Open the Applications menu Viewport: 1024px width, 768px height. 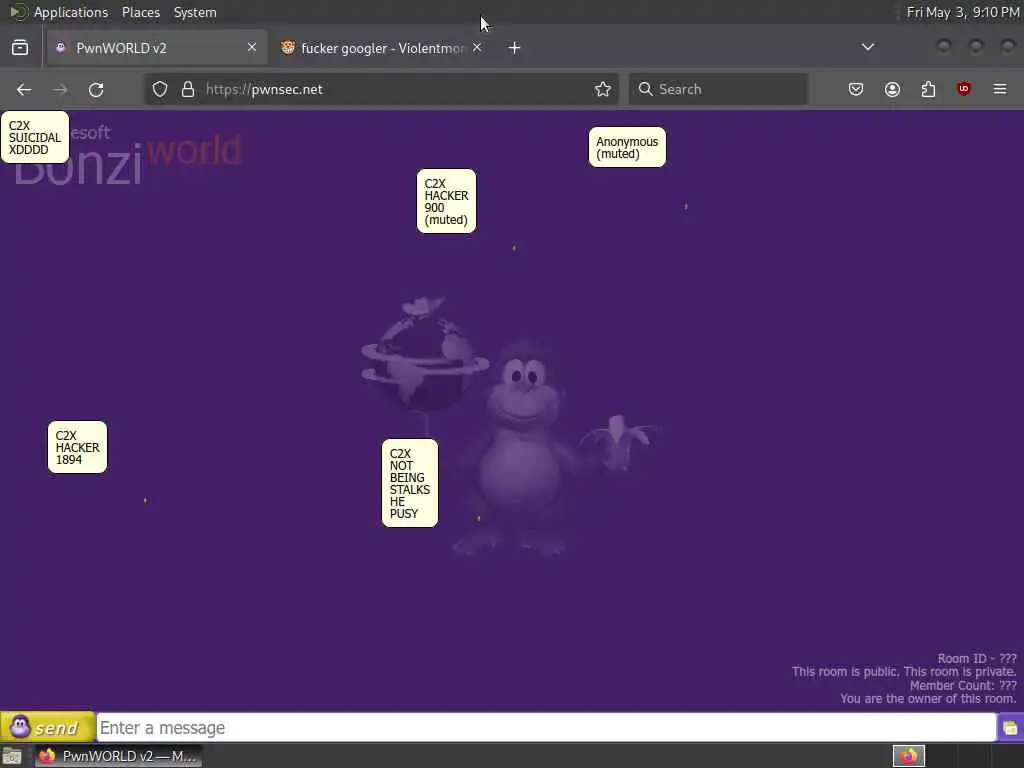tap(71, 12)
